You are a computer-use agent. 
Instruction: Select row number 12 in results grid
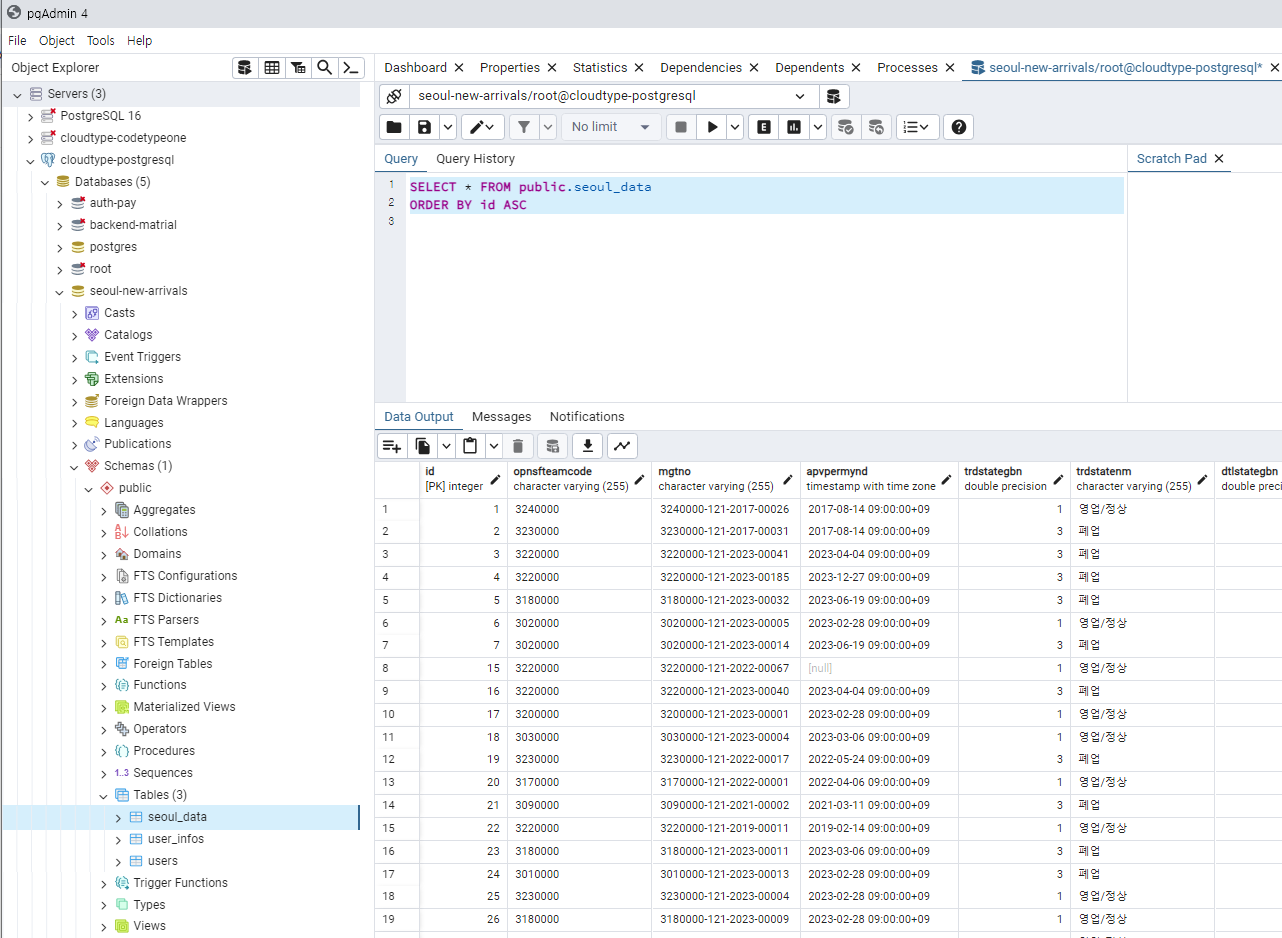tap(397, 759)
